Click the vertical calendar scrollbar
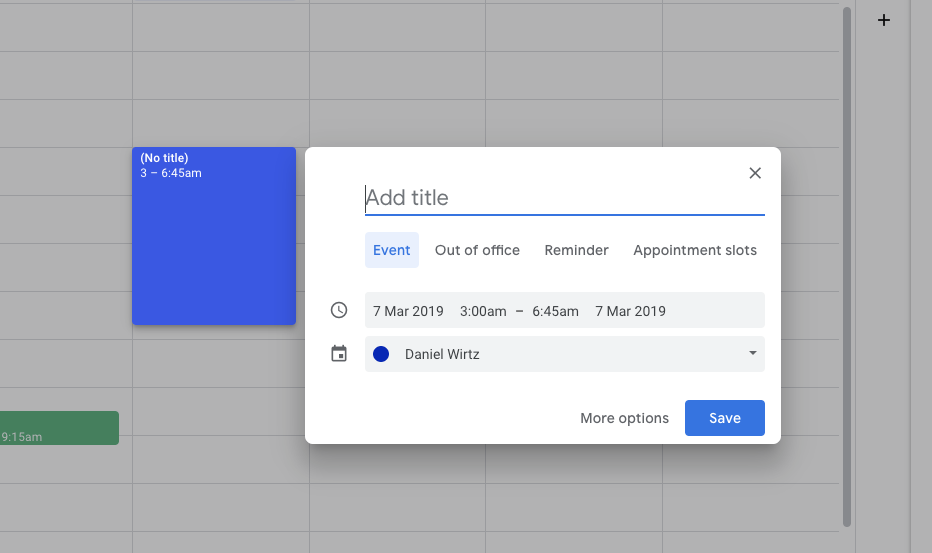This screenshot has width=932, height=553. 847,266
